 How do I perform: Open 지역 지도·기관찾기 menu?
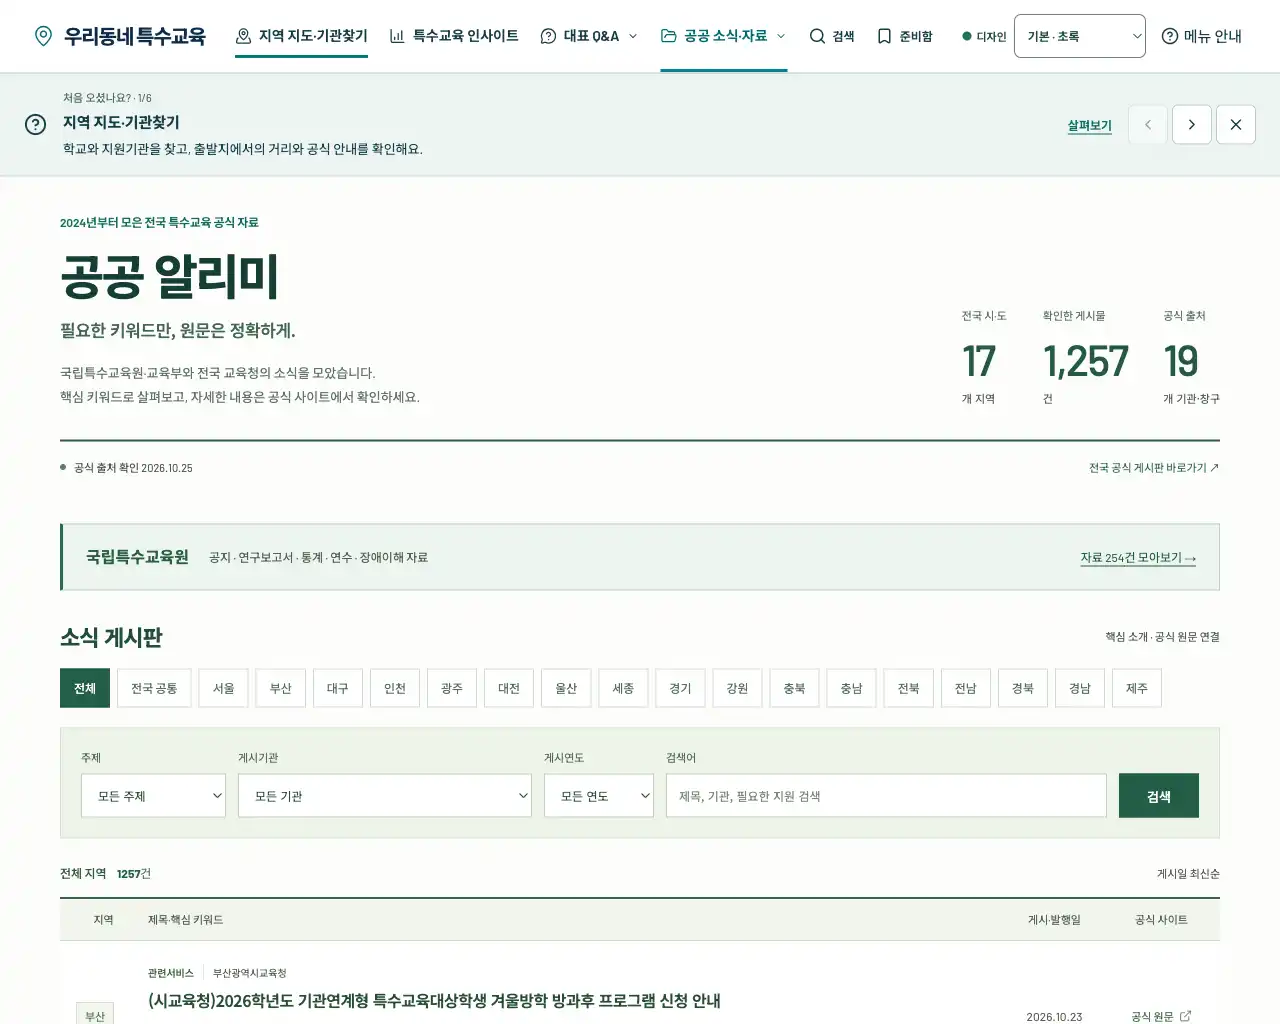point(301,36)
